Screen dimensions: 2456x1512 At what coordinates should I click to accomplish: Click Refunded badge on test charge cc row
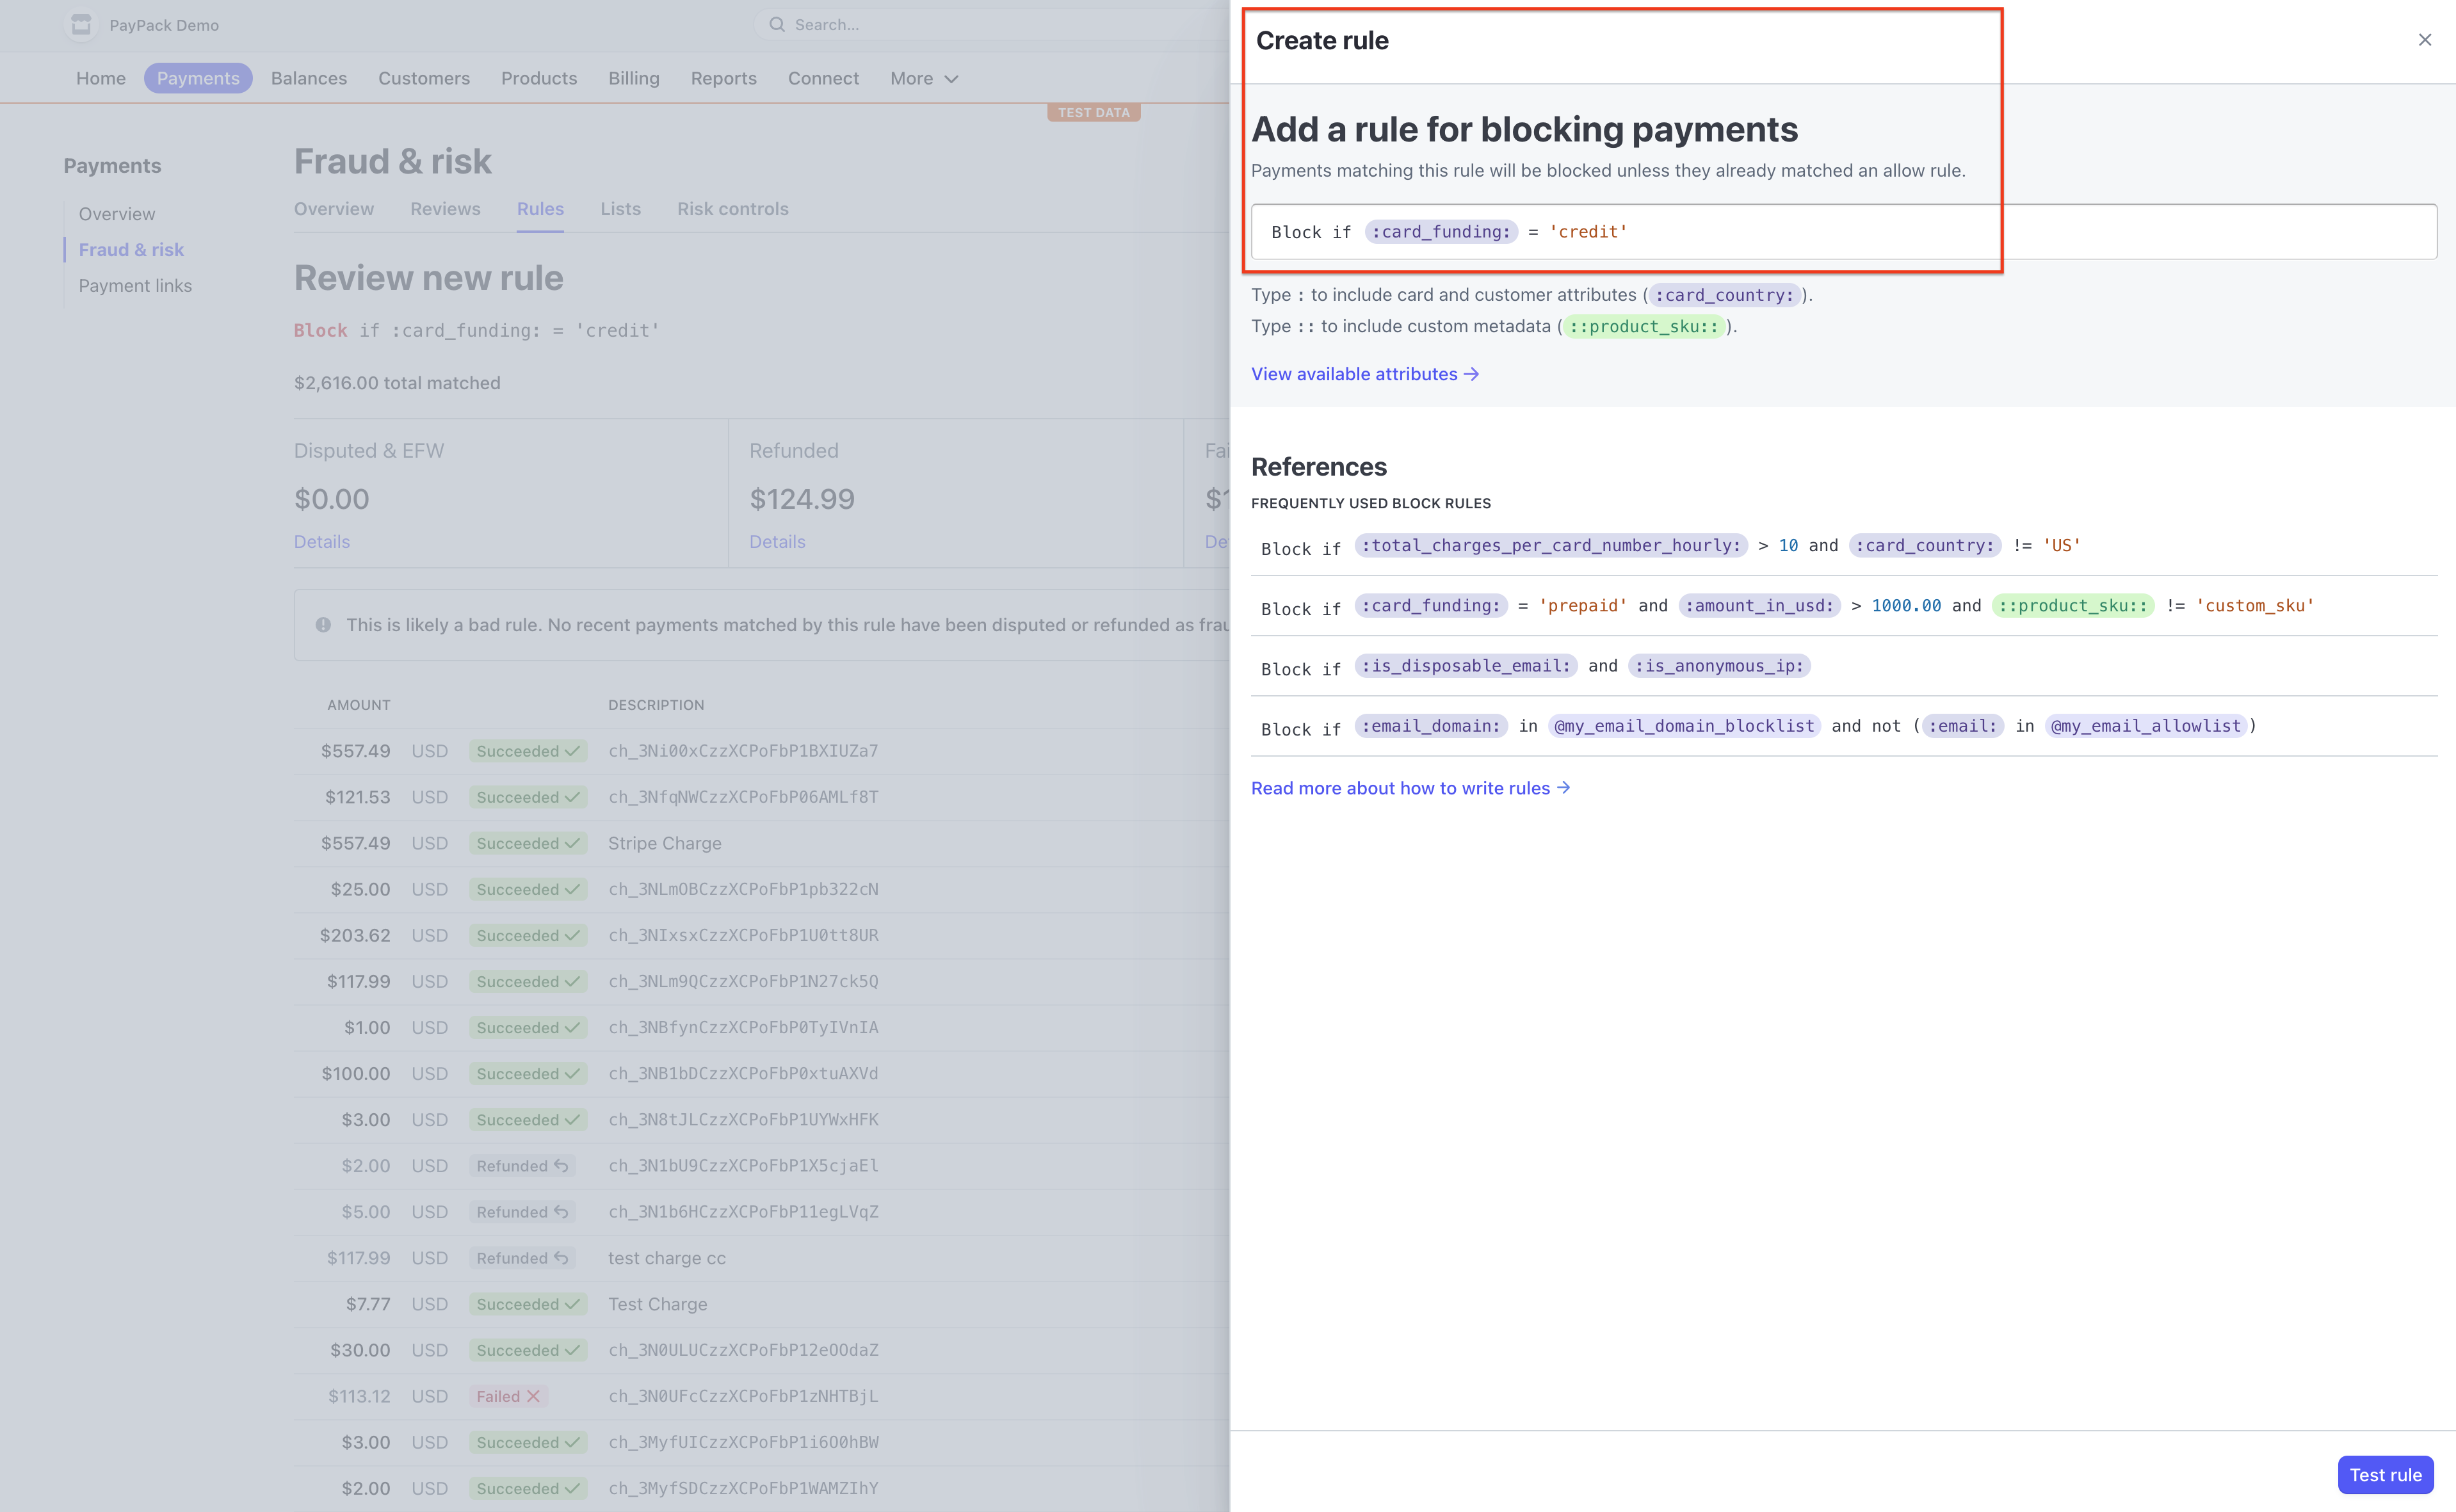click(522, 1258)
